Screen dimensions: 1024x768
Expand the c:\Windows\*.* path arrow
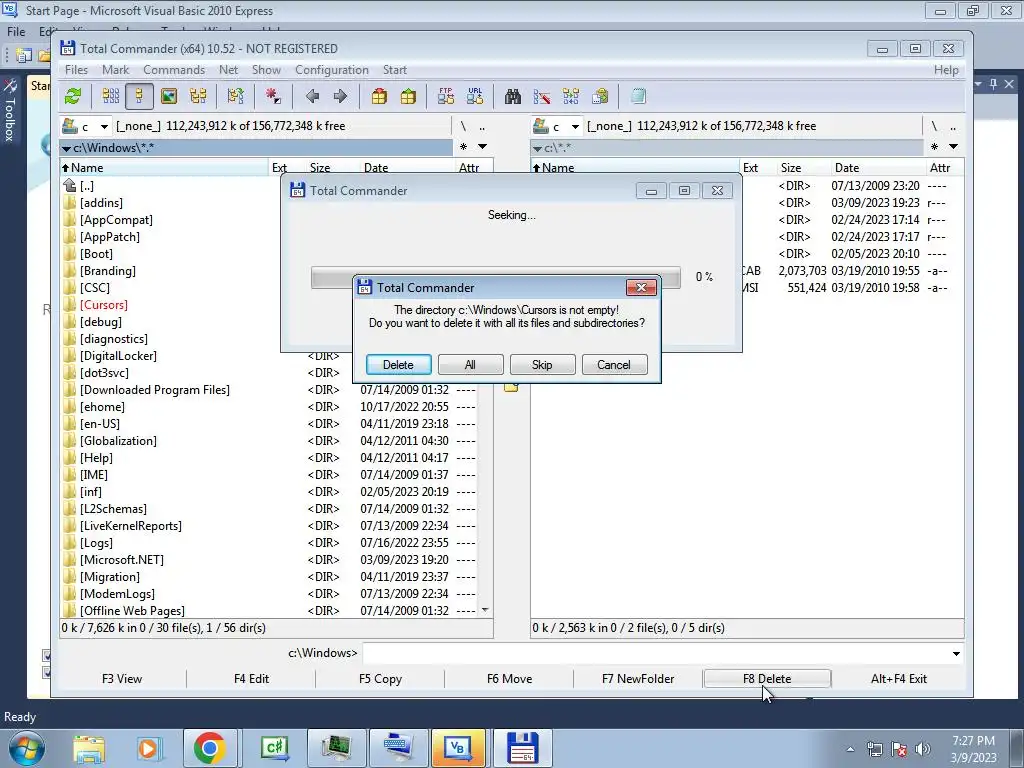[x=66, y=148]
